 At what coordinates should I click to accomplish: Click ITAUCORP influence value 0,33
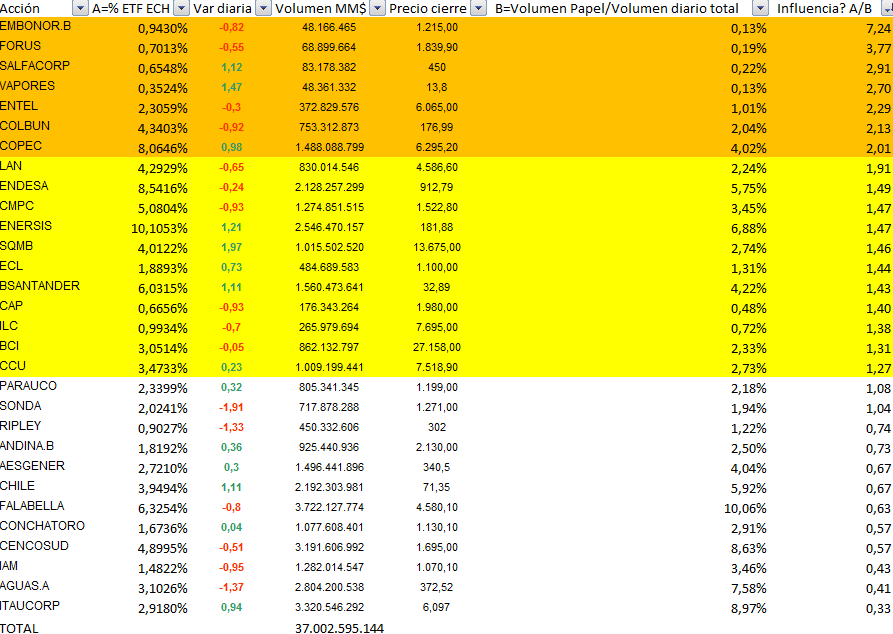878,608
